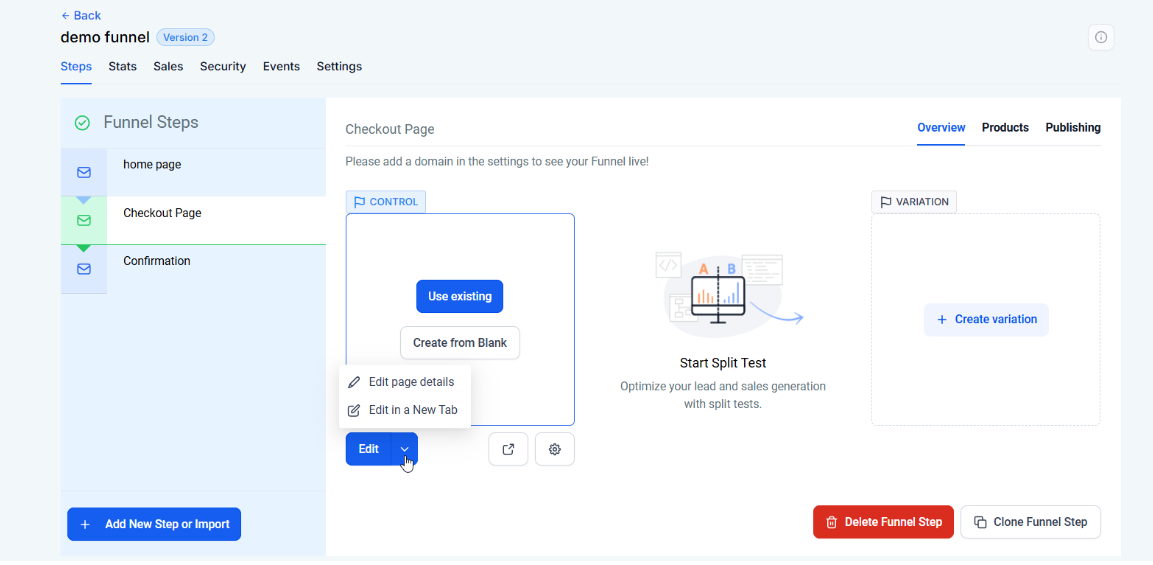Image resolution: width=1153 pixels, height=565 pixels.
Task: Click the envelope icon beside Confirmation
Action: (x=84, y=269)
